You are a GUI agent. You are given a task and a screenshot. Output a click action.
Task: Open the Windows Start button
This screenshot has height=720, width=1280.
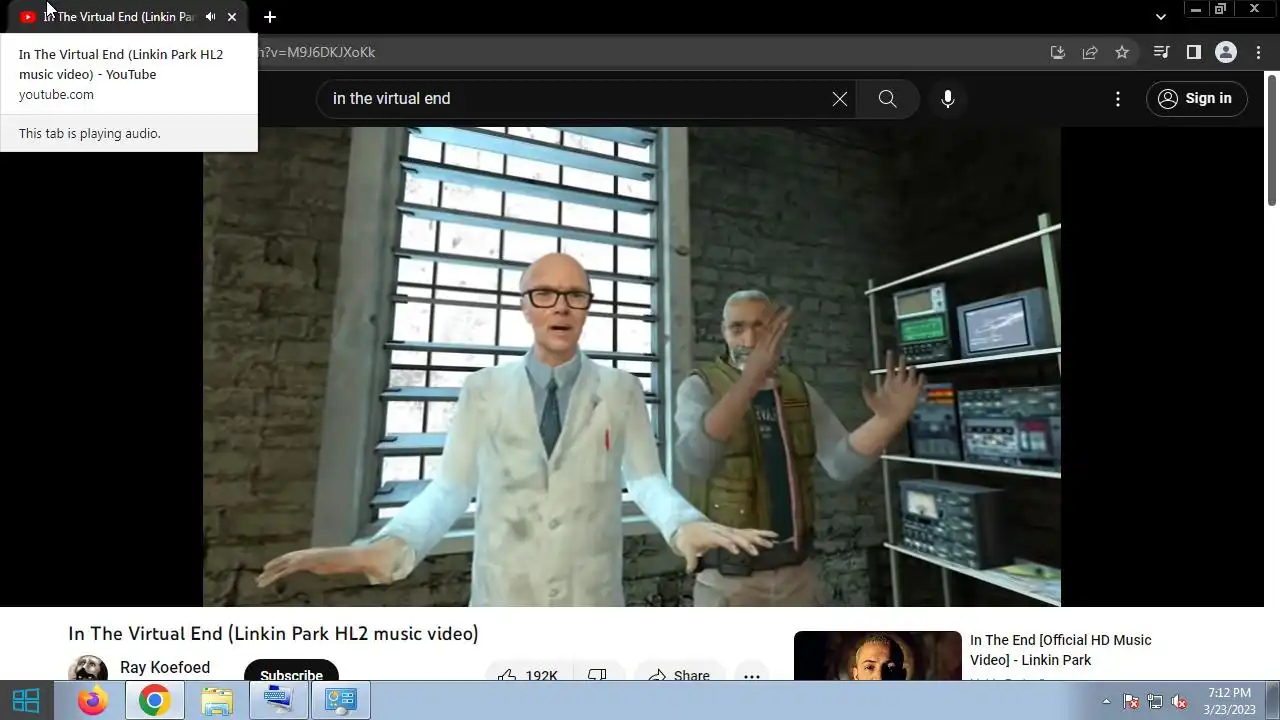click(x=26, y=700)
